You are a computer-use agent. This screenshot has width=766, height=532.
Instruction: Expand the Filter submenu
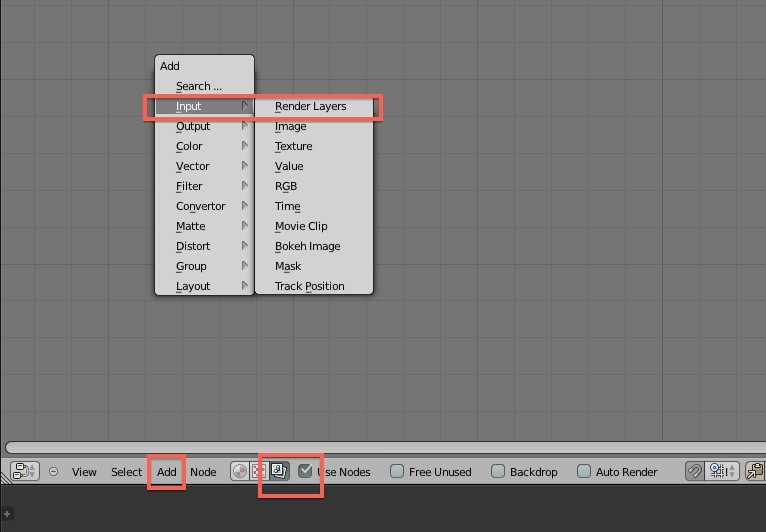[x=205, y=186]
